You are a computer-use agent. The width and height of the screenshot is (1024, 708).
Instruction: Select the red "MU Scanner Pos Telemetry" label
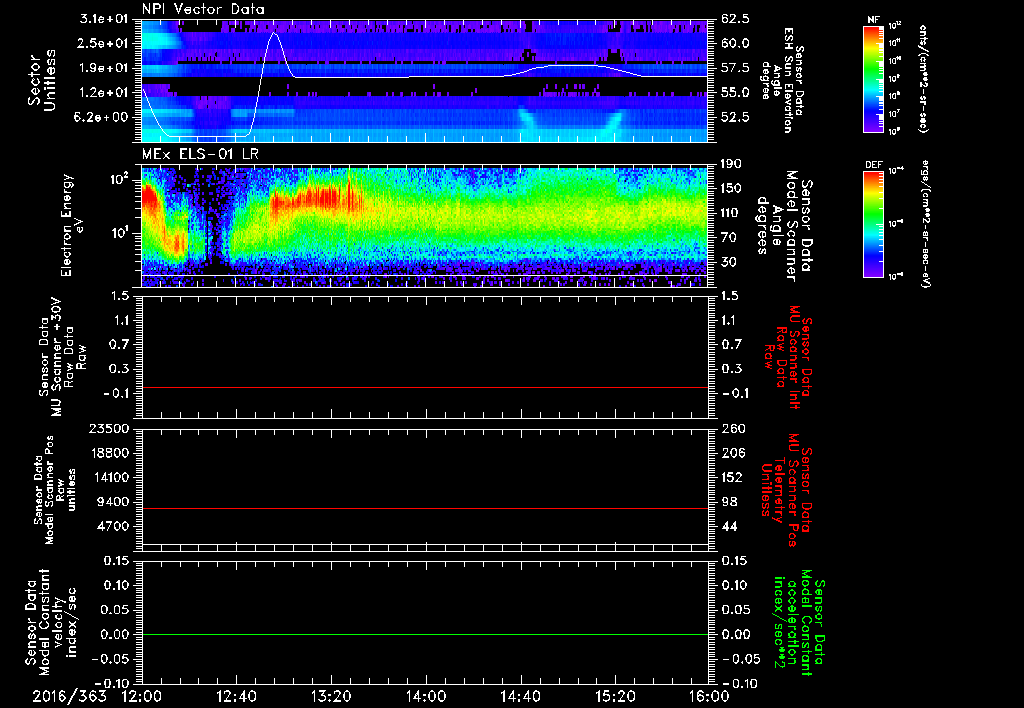point(787,490)
